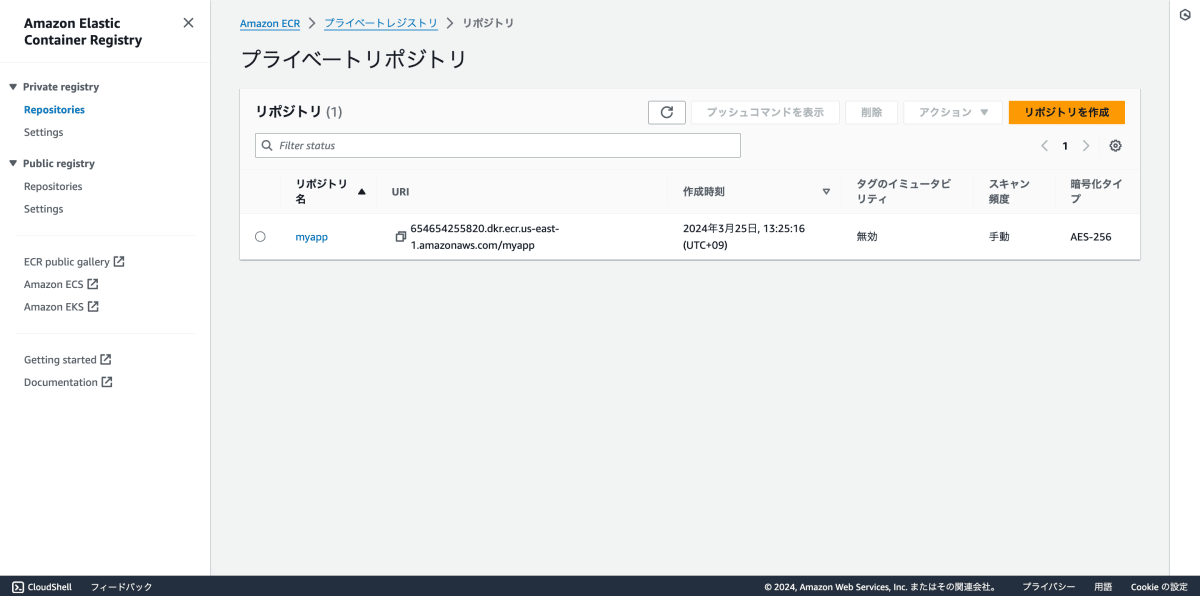
Task: Sort by repository name arrow
Action: coord(362,191)
